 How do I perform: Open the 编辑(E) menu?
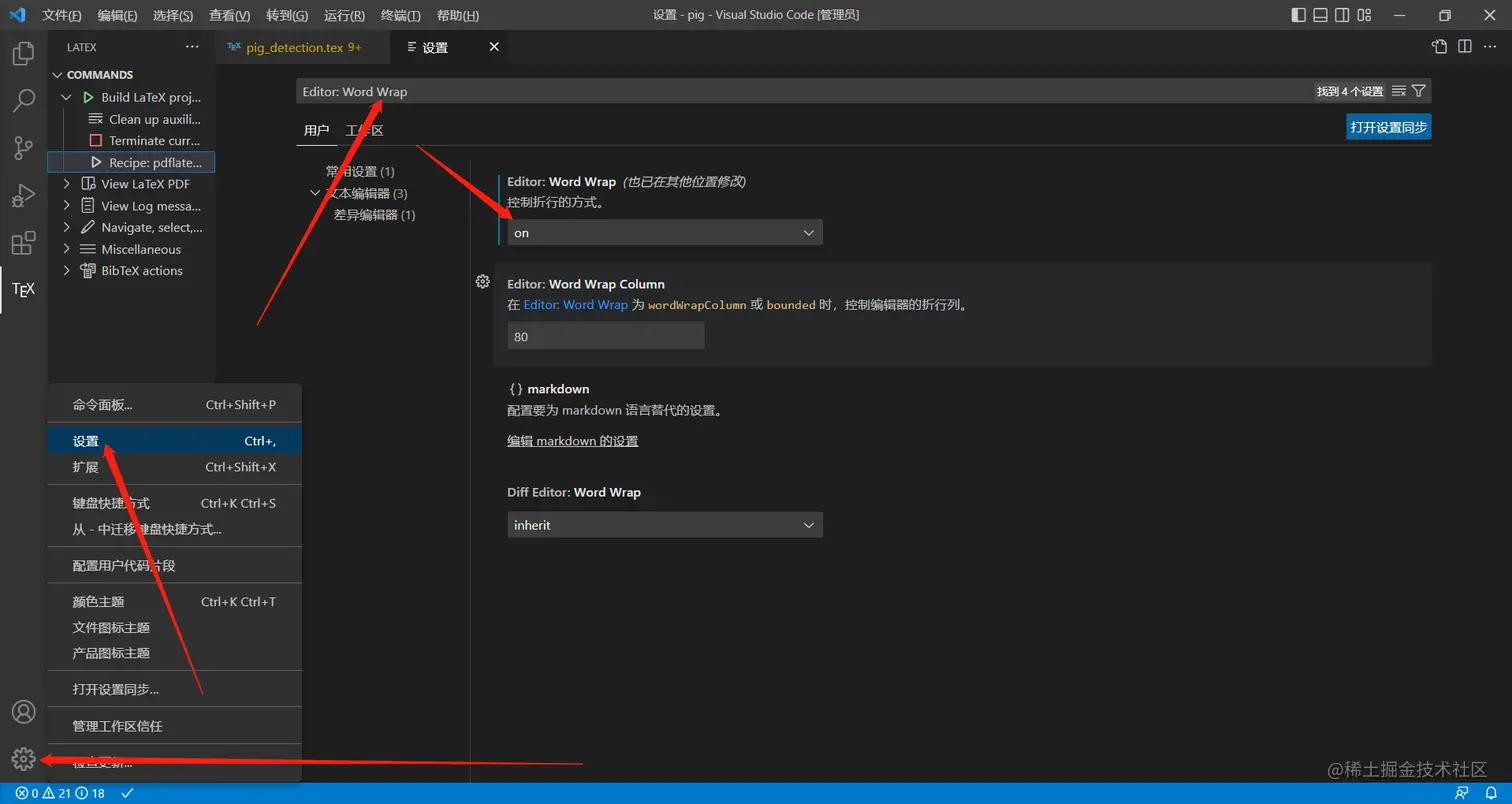point(118,15)
